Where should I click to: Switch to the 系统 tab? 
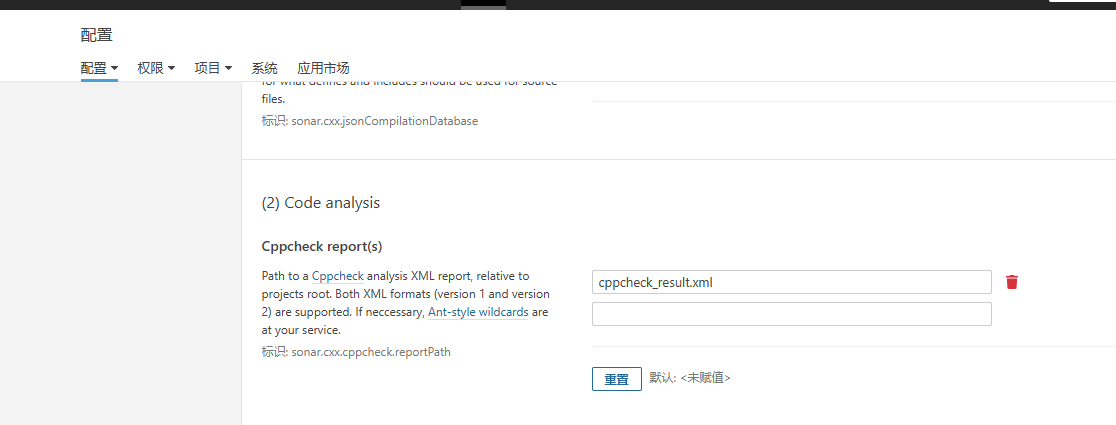(264, 68)
